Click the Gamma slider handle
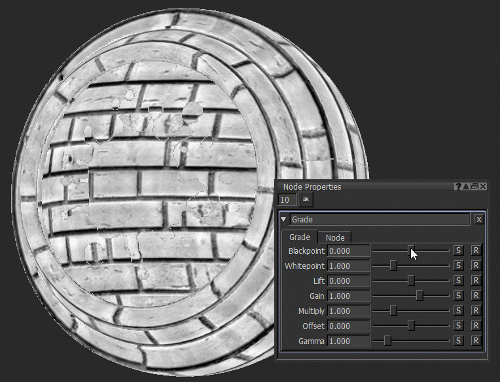This screenshot has height=382, width=500. point(387,341)
